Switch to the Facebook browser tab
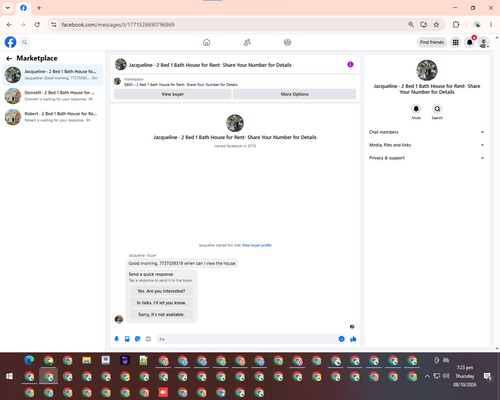 [x=23, y=8]
